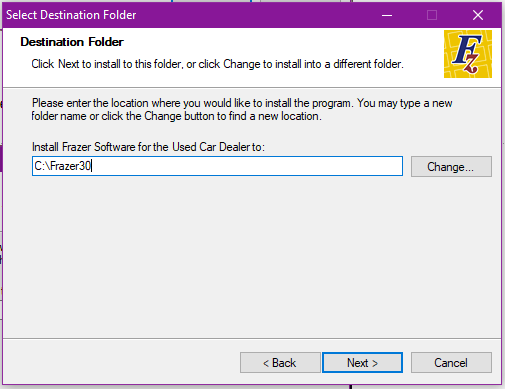This screenshot has height=389, width=505.
Task: Place cursor on C:\Frazer30 path text
Action: coord(62,166)
